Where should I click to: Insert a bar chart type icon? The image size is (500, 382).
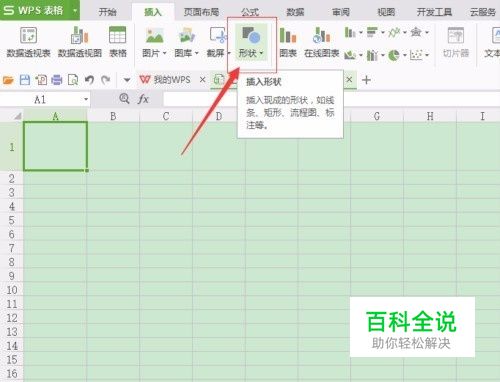coord(372,32)
